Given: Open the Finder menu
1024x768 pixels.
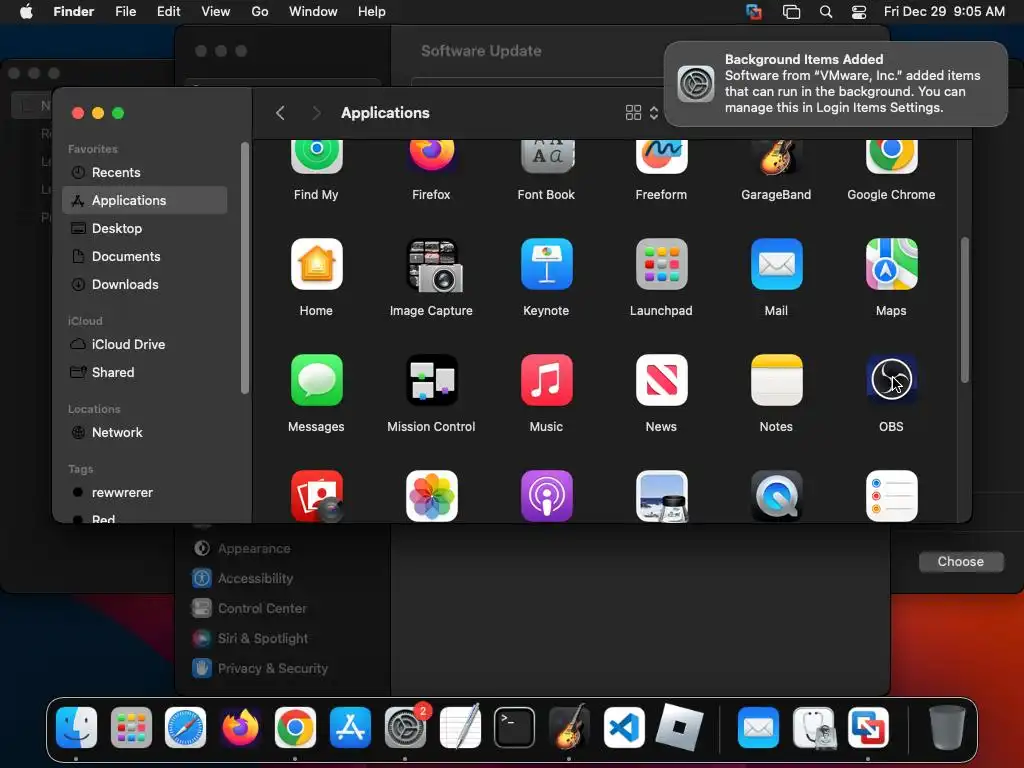Looking at the screenshot, I should pyautogui.click(x=73, y=12).
